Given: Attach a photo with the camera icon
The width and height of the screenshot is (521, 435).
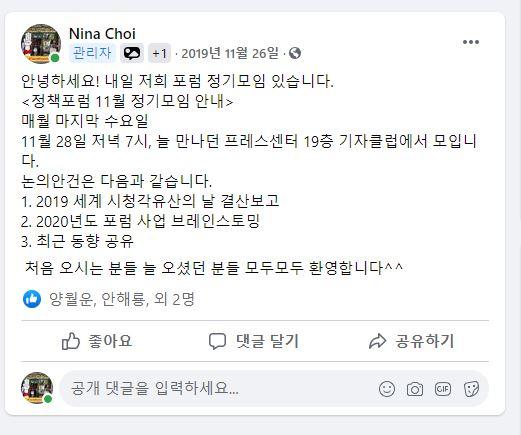Looking at the screenshot, I should pyautogui.click(x=415, y=389).
